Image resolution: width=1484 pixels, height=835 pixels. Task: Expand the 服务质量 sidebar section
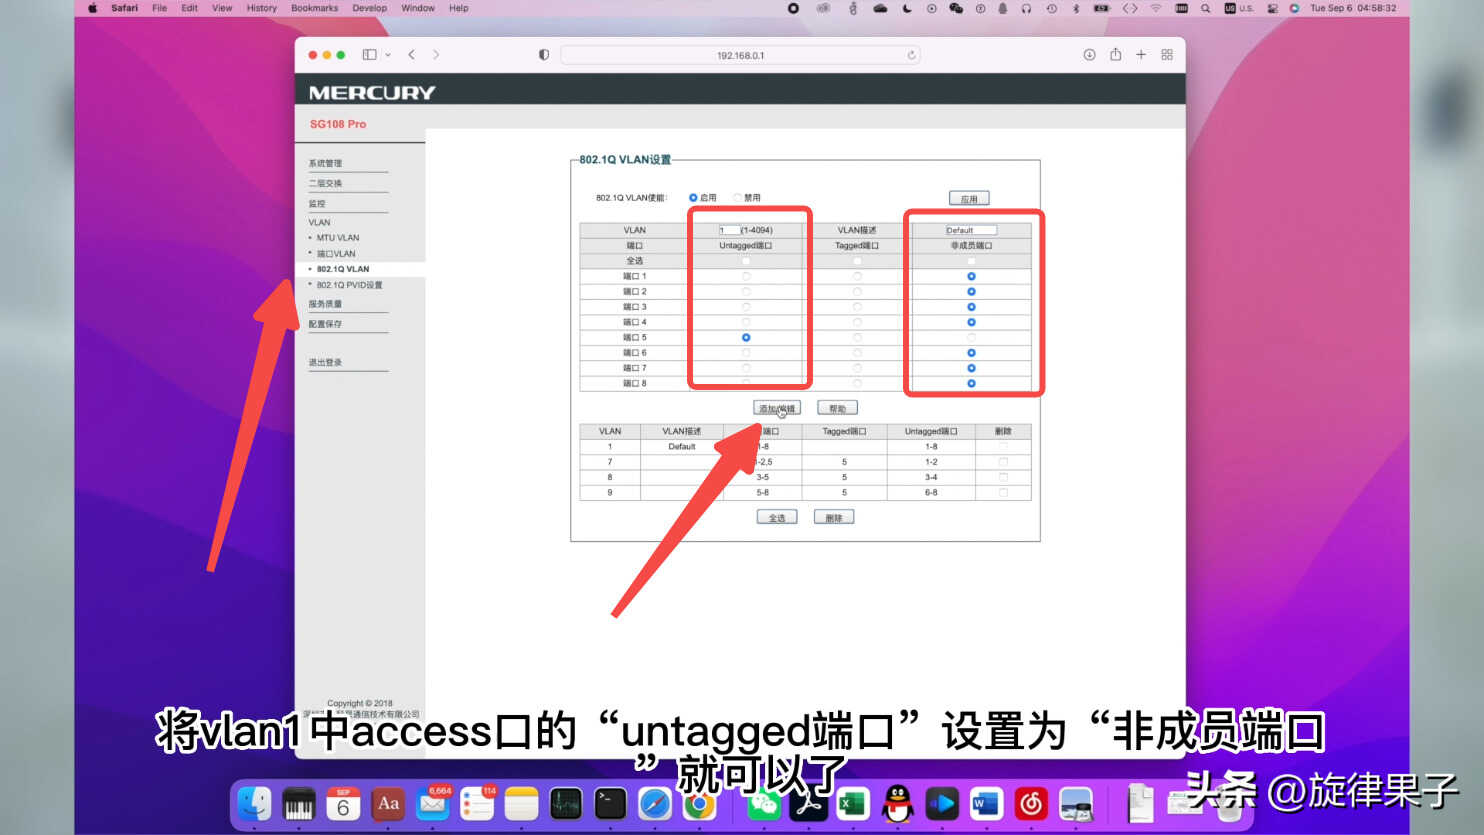click(325, 304)
